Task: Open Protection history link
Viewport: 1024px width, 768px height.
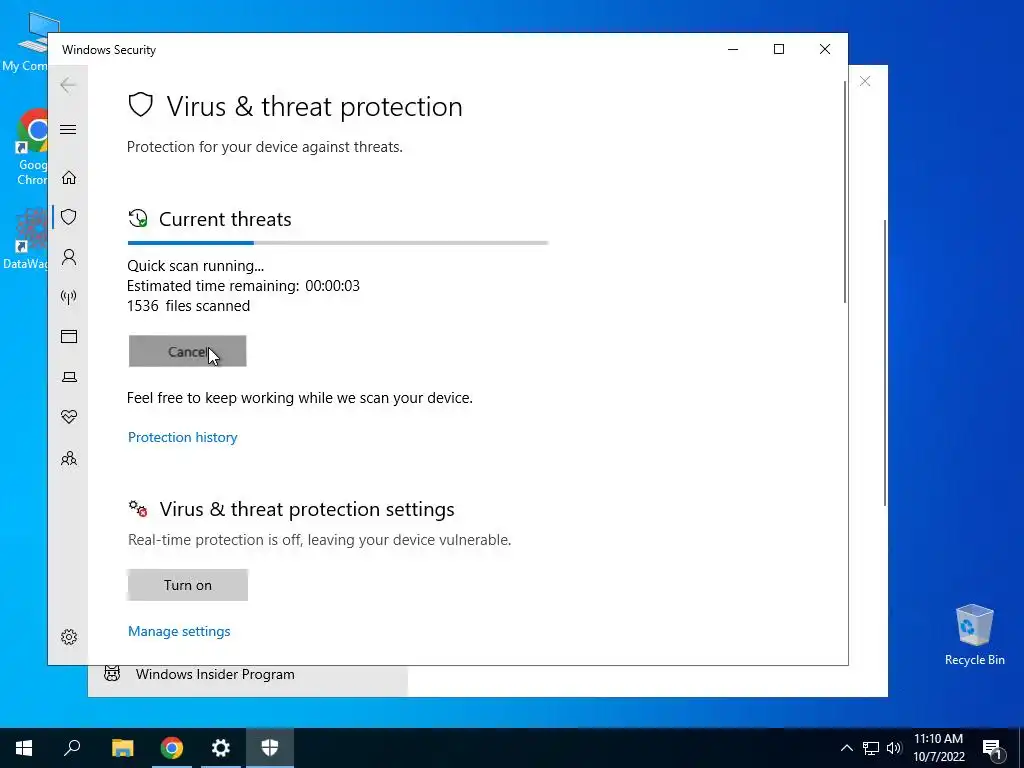Action: pyautogui.click(x=182, y=437)
